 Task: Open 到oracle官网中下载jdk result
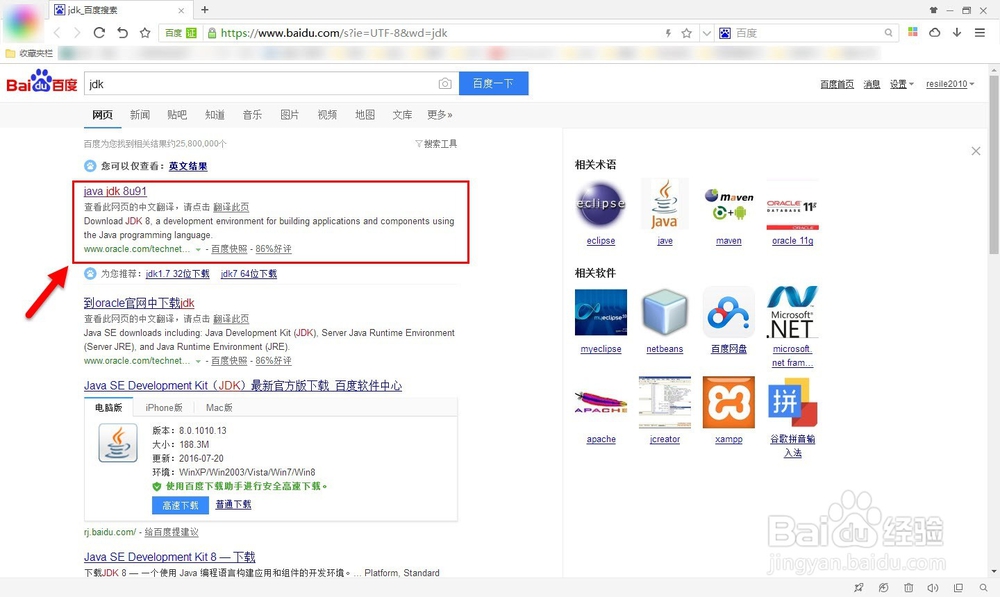tap(139, 303)
